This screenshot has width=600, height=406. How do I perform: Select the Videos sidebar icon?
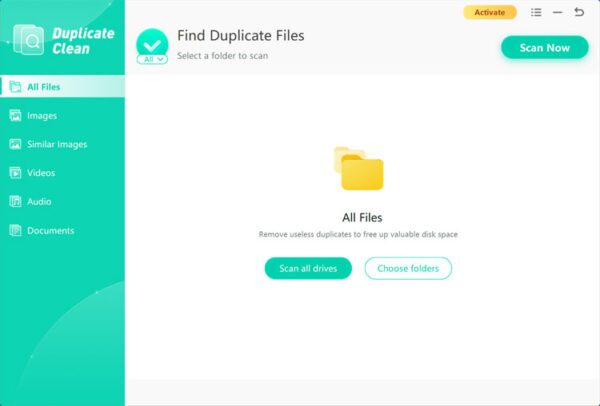(15, 173)
